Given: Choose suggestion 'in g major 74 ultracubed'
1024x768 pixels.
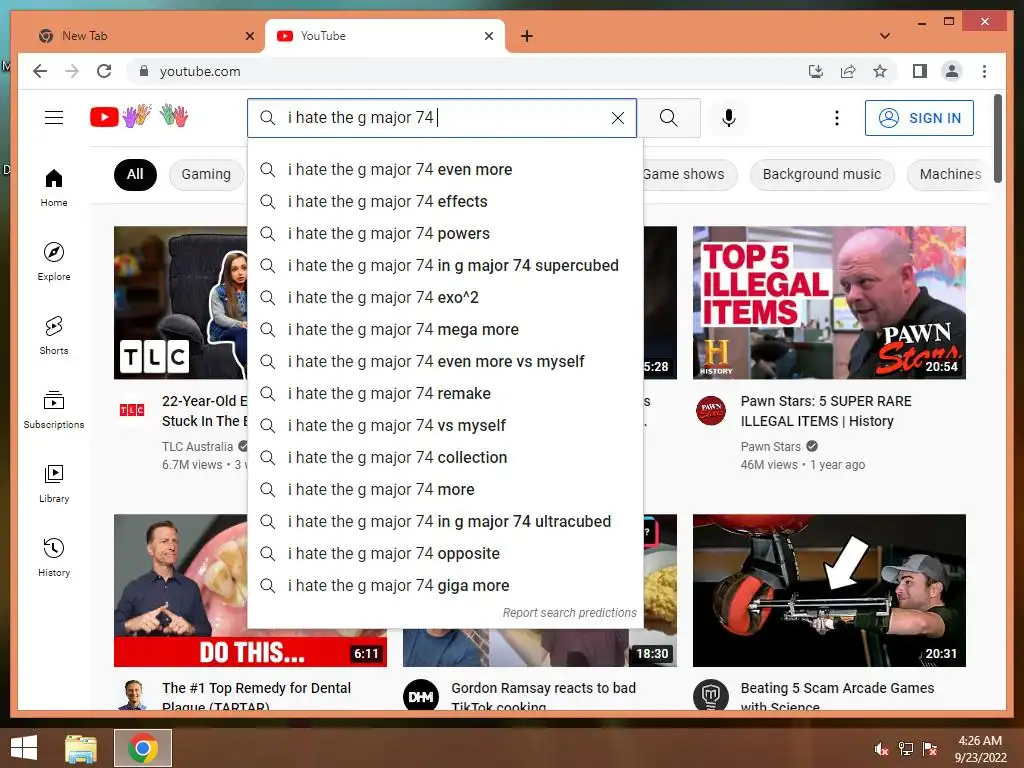Looking at the screenshot, I should [445, 522].
